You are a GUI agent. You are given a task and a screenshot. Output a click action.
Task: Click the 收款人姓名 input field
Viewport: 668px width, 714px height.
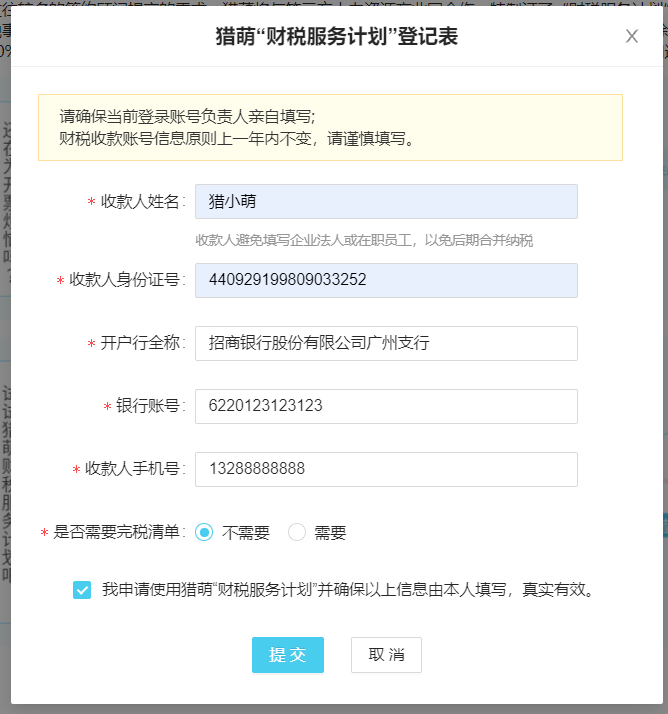[x=386, y=201]
